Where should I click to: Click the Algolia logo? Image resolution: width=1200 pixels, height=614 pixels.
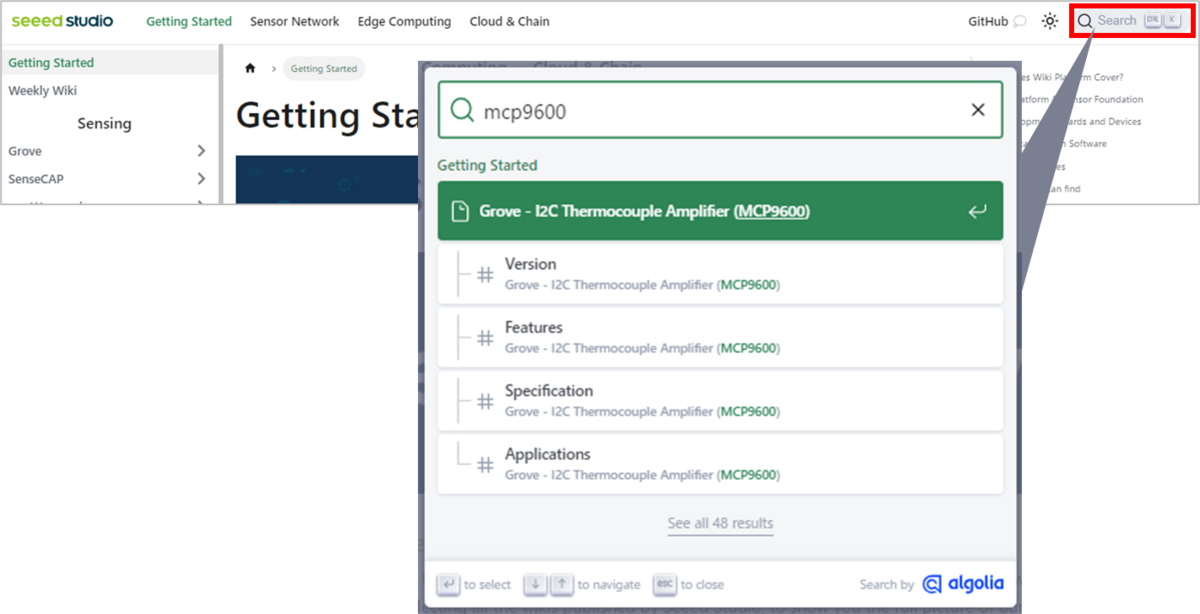963,584
